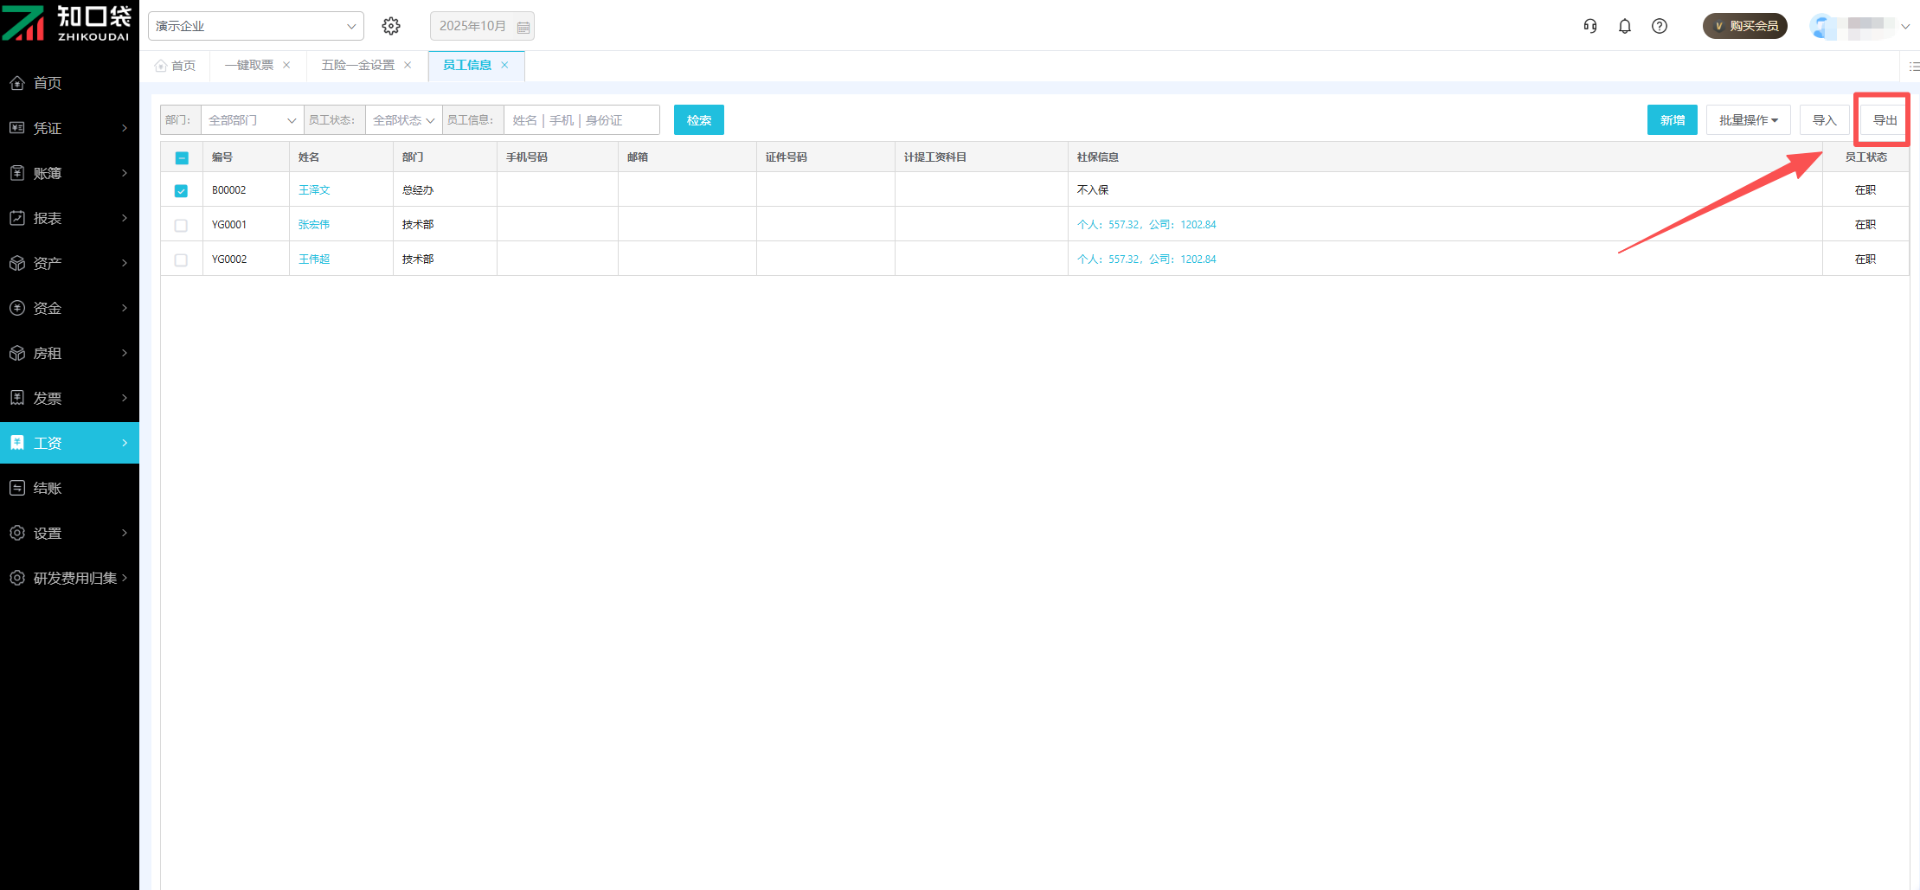Click the calendar icon in the date field
This screenshot has width=1920, height=890.
tap(523, 27)
